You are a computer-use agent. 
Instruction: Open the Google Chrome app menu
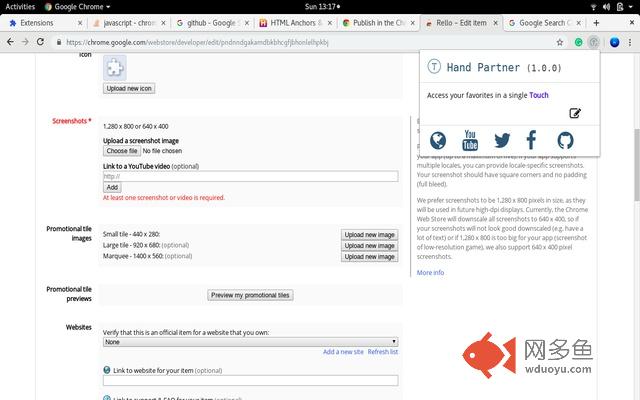click(x=77, y=7)
